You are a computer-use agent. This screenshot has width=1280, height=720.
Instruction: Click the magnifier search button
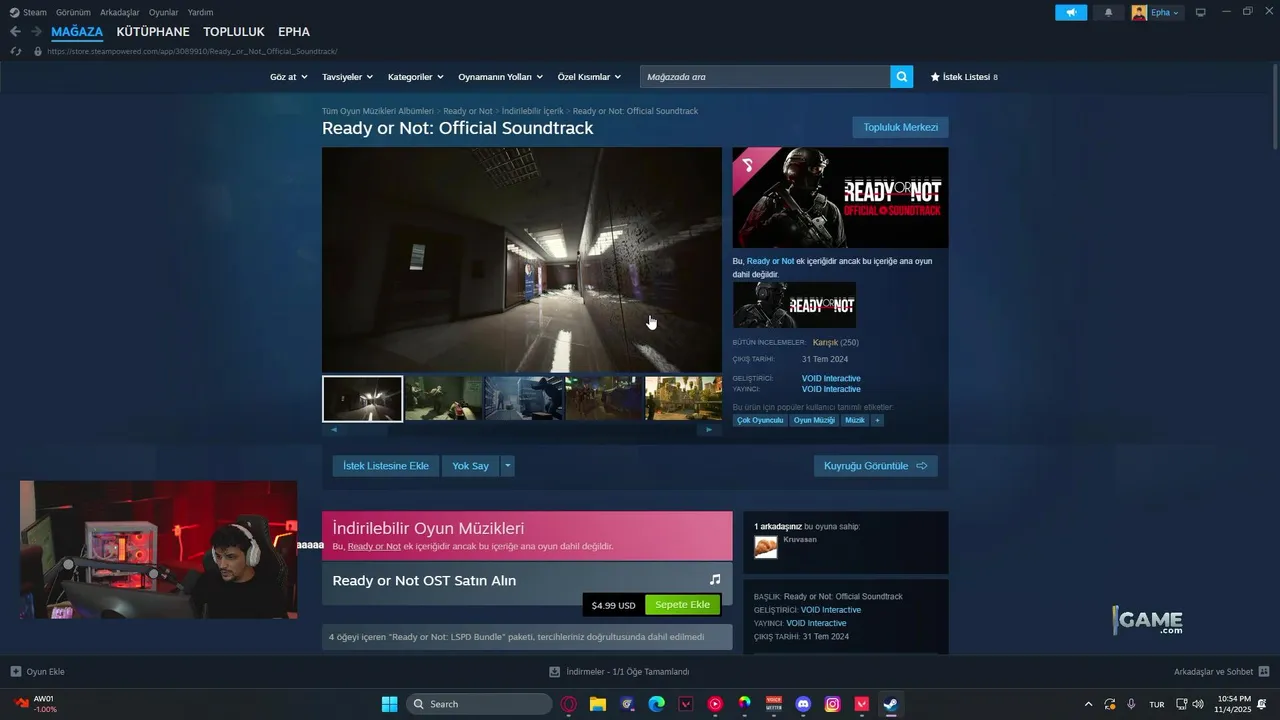coord(902,77)
